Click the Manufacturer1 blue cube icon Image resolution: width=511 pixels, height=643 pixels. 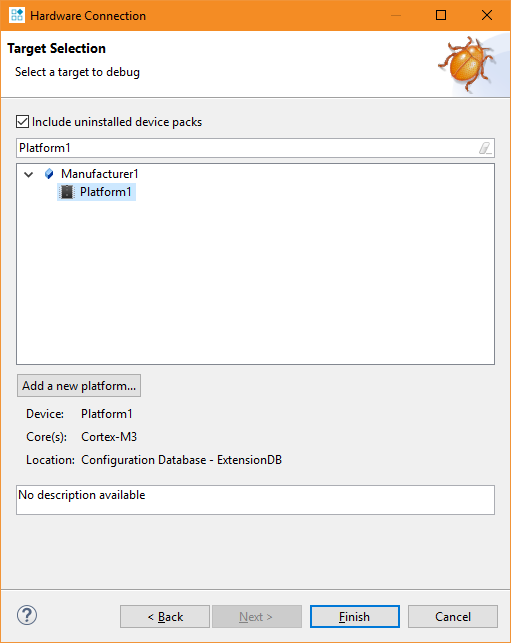click(x=49, y=174)
